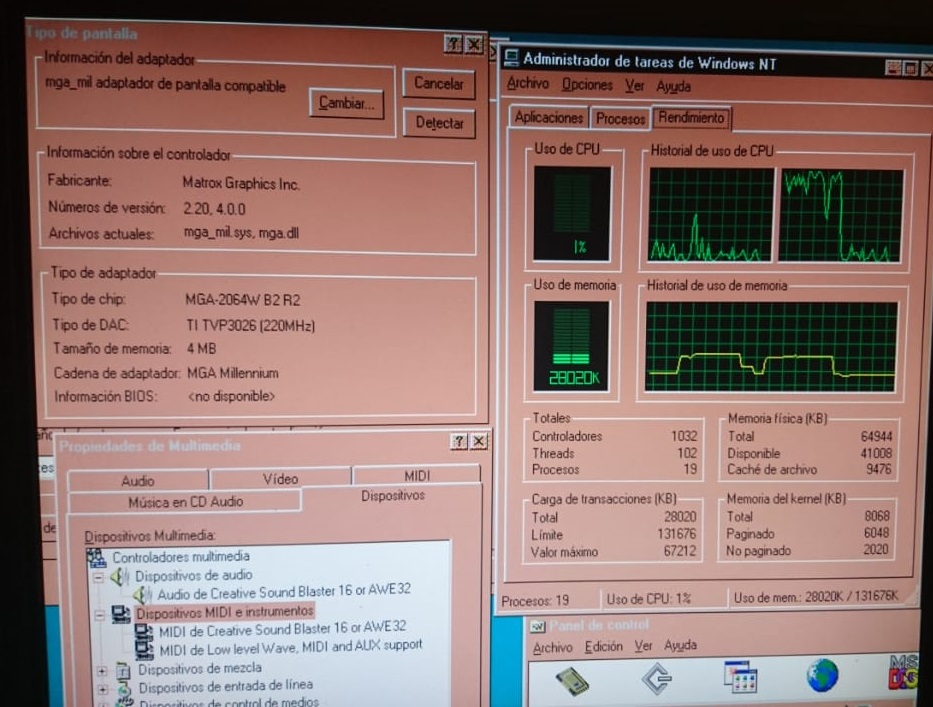Click the Historial de uso de memoria graph
Viewport: 933px width, 707px height.
click(771, 346)
